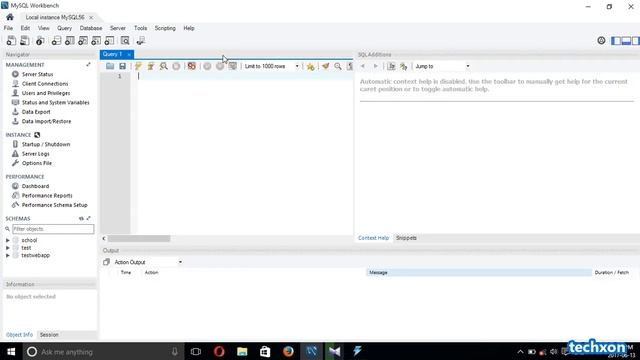The image size is (640, 360).
Task: Open File Explorer from the taskbar
Action: point(242,351)
